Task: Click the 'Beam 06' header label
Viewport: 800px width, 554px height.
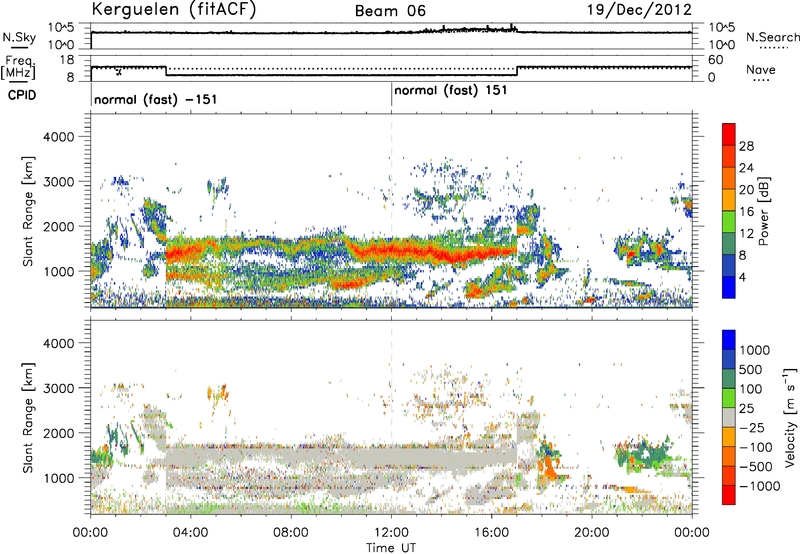Action: click(x=390, y=11)
